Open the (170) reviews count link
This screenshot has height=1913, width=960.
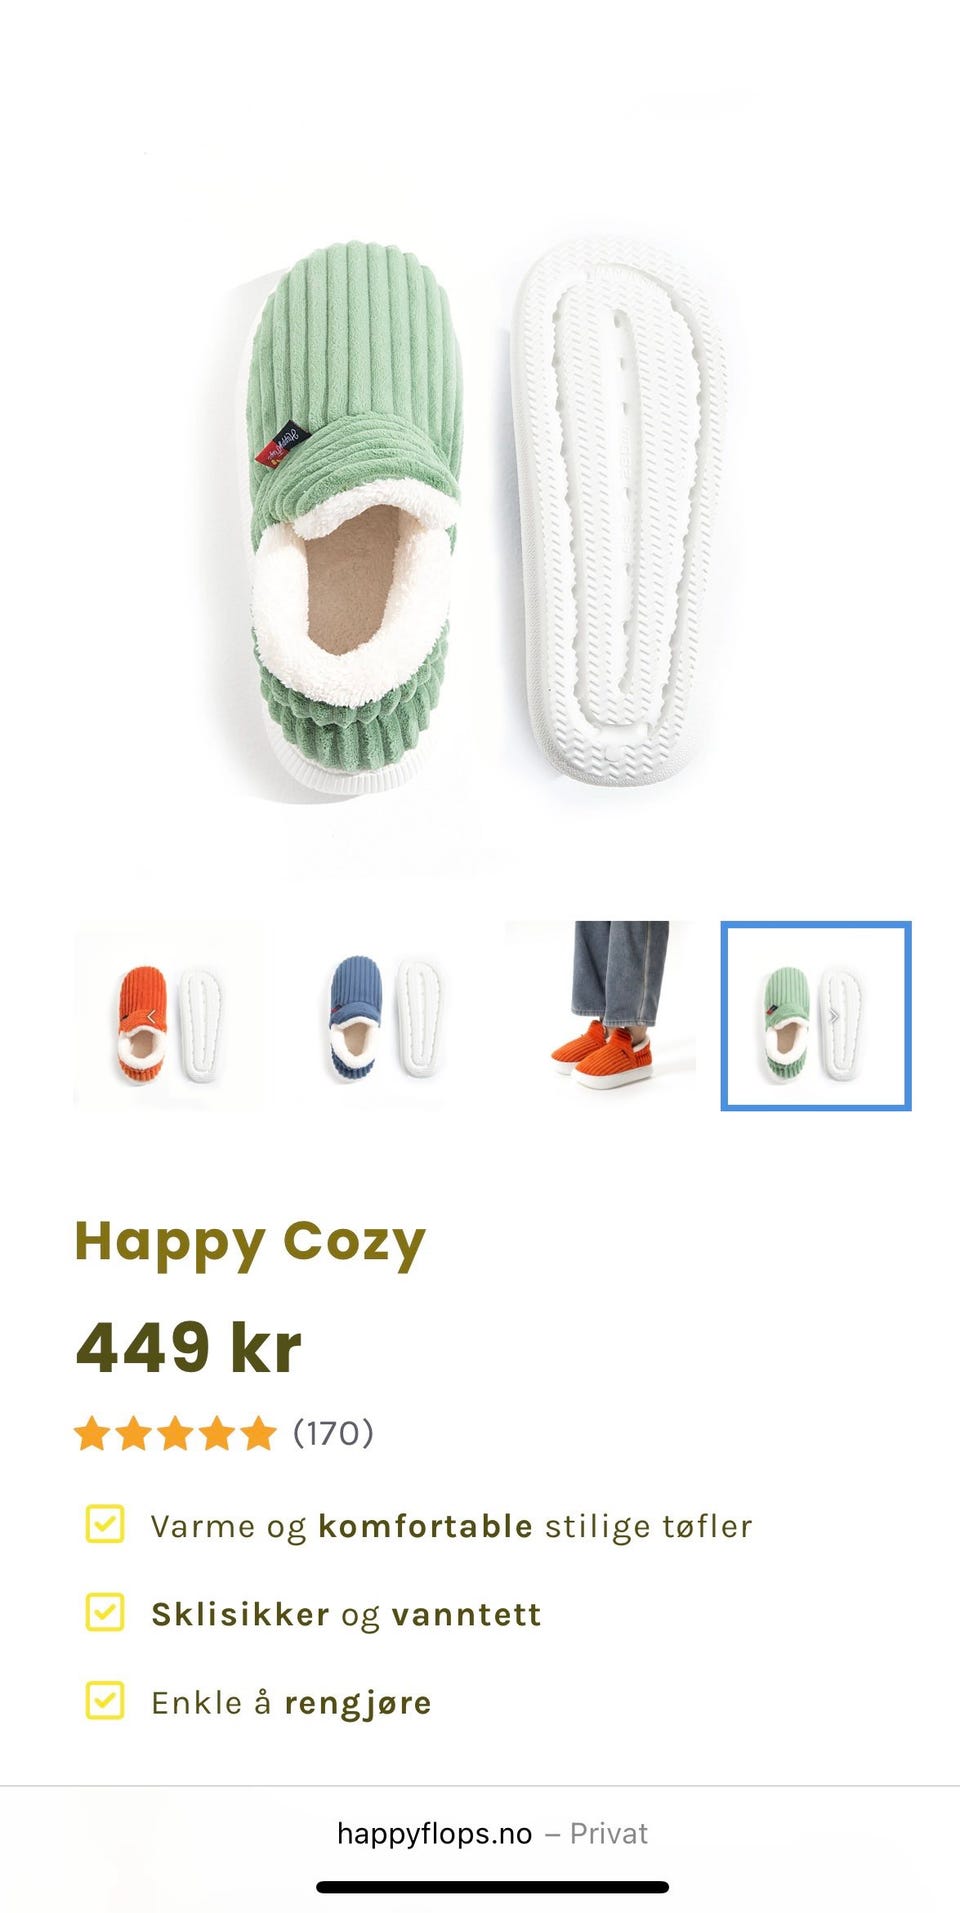pyautogui.click(x=333, y=1433)
